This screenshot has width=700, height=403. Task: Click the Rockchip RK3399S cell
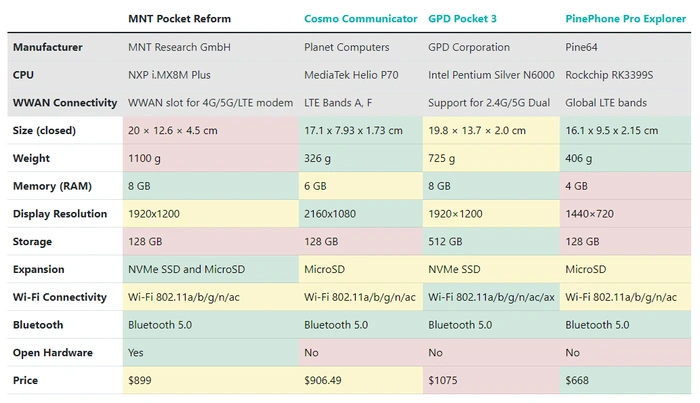(x=611, y=75)
